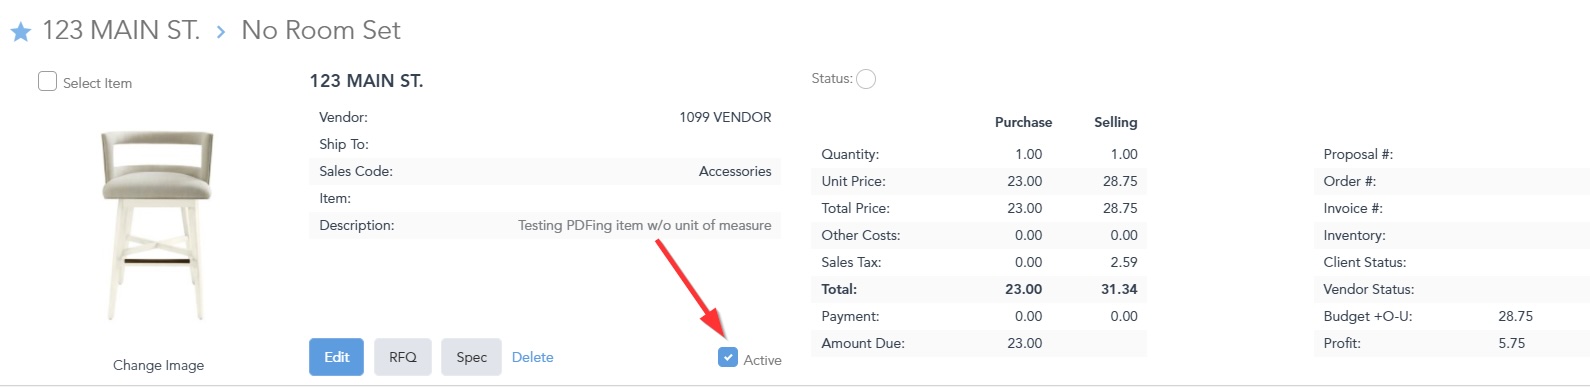Click the 123 MAIN ST. item heading
The image size is (1590, 387).
coord(366,81)
